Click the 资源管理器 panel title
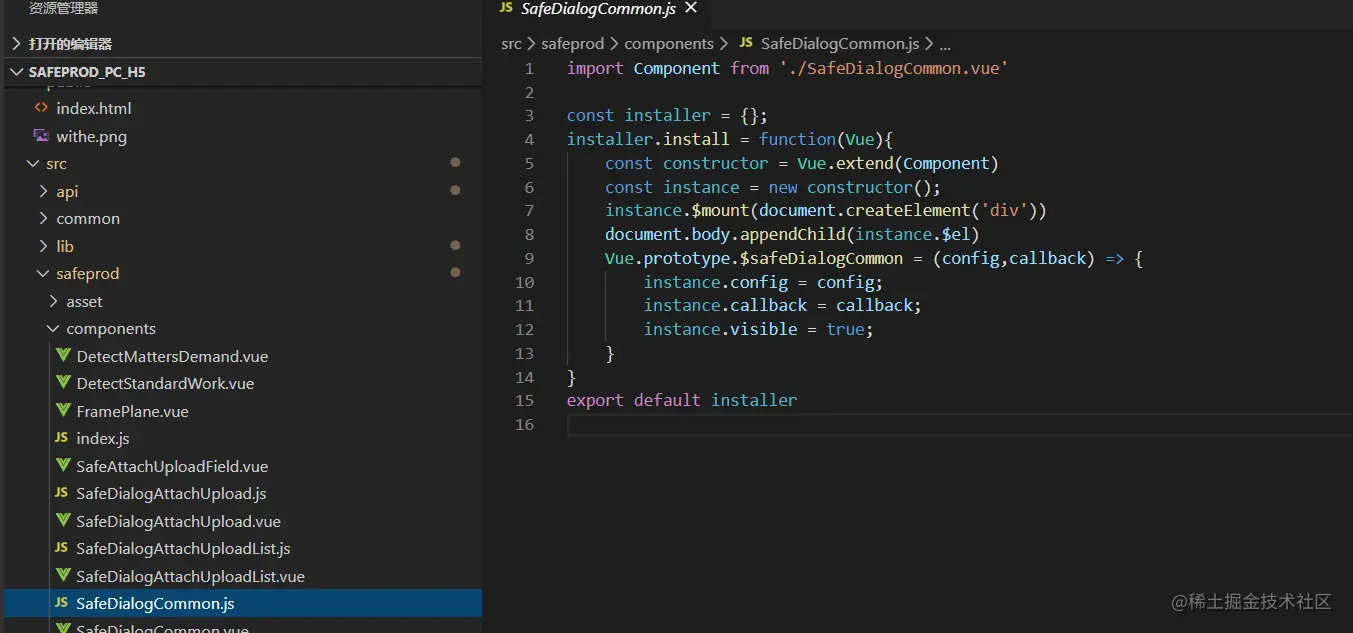The image size is (1353, 633). 63,8
